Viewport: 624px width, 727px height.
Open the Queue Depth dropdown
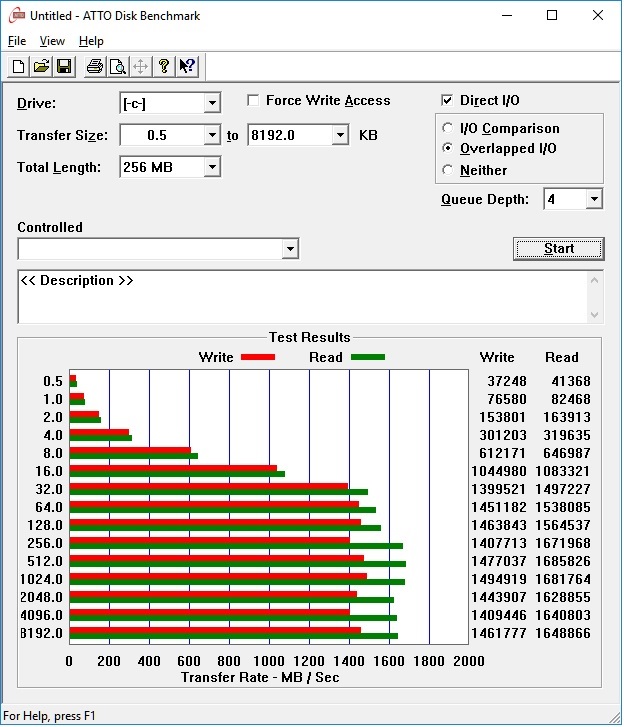594,199
